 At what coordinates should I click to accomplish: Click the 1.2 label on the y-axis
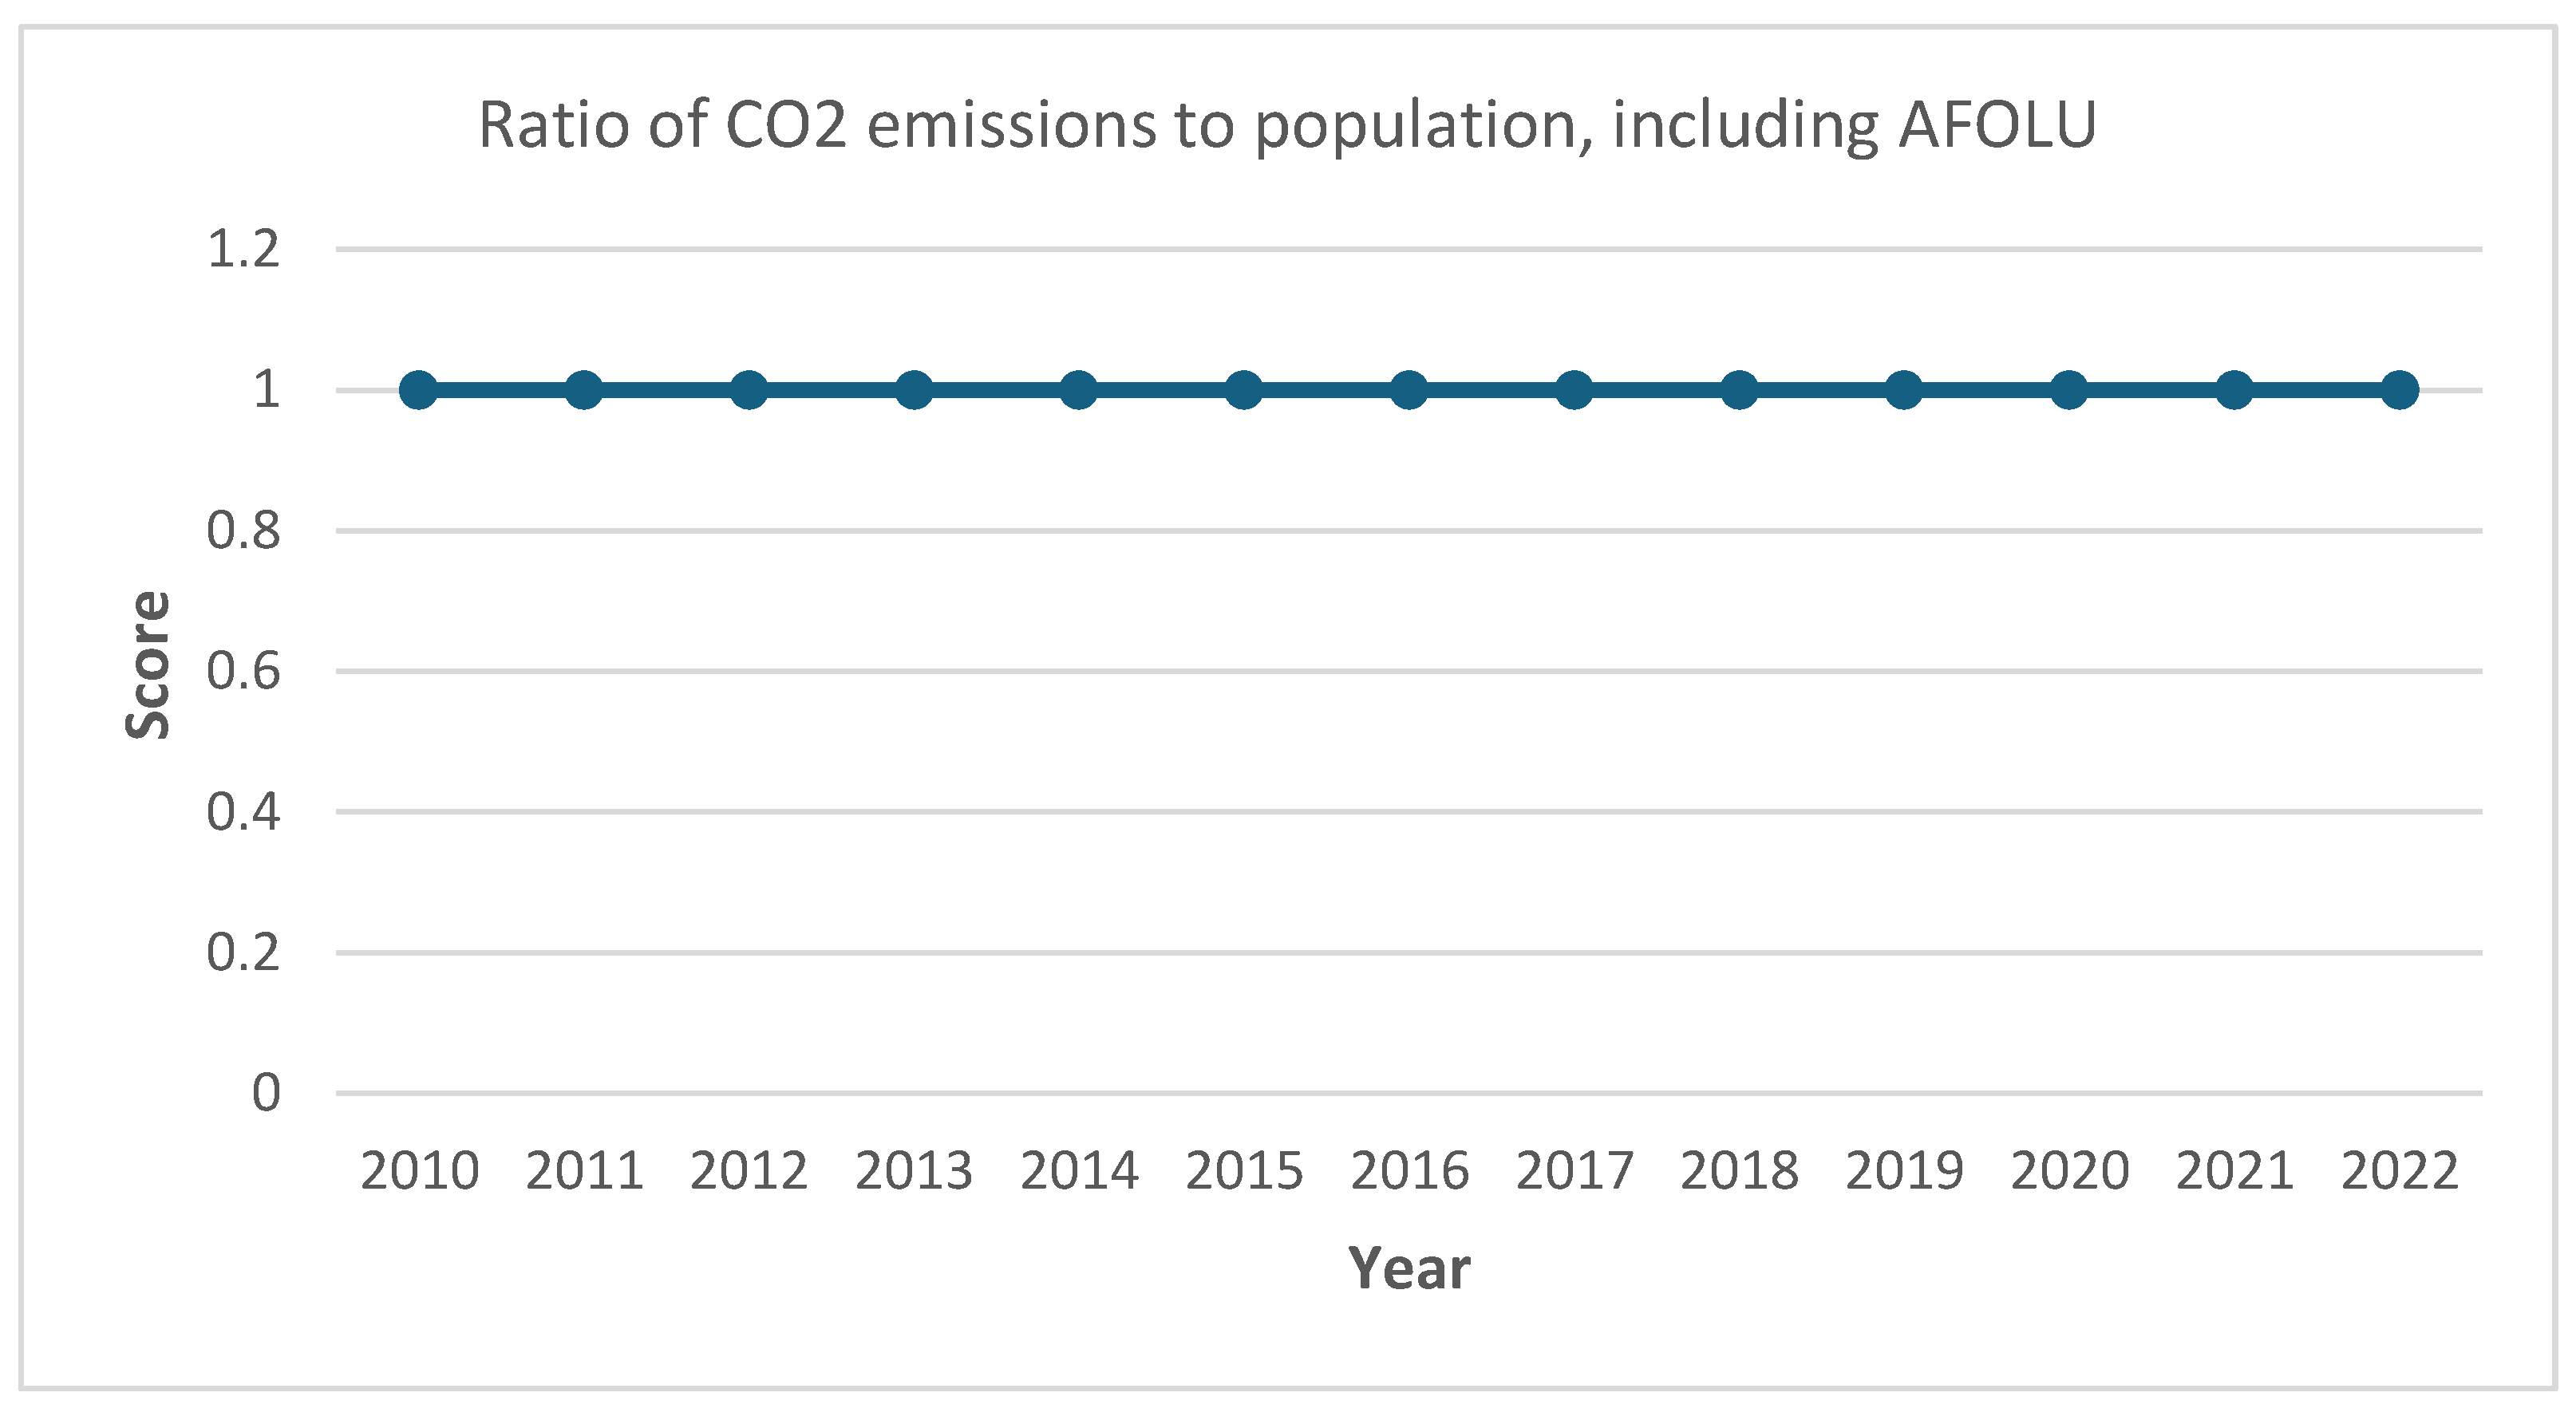(x=243, y=249)
